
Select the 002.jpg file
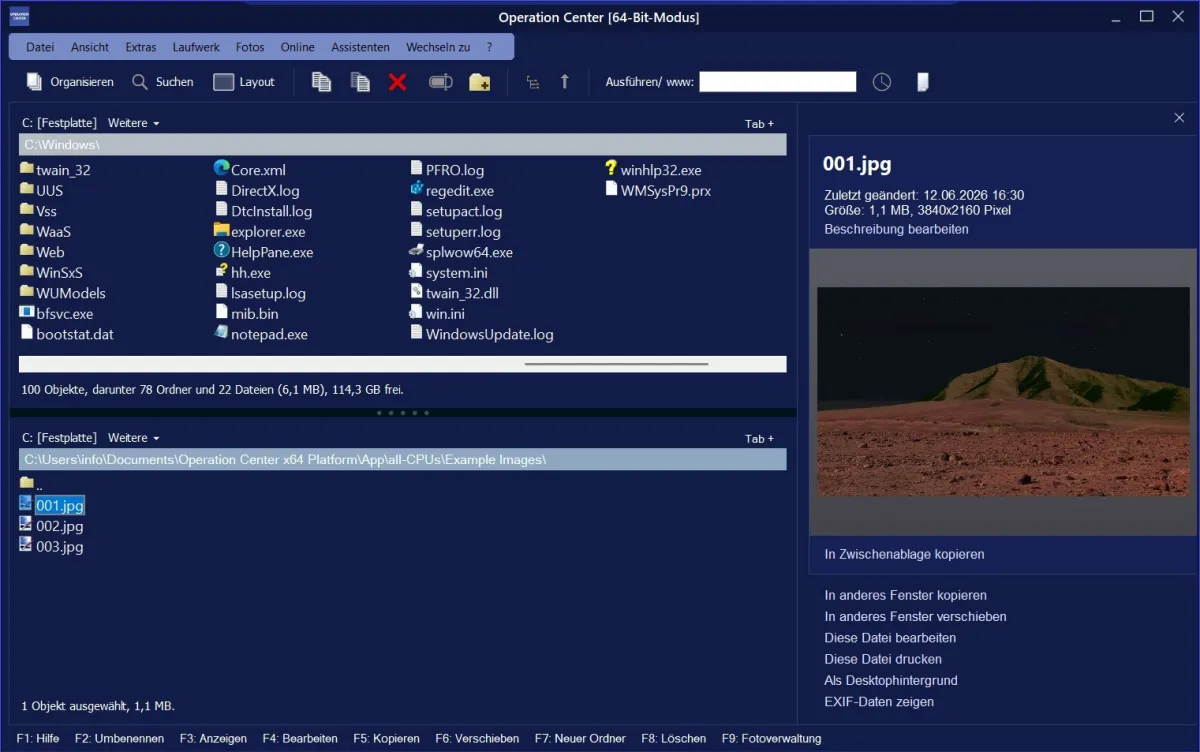coord(51,526)
